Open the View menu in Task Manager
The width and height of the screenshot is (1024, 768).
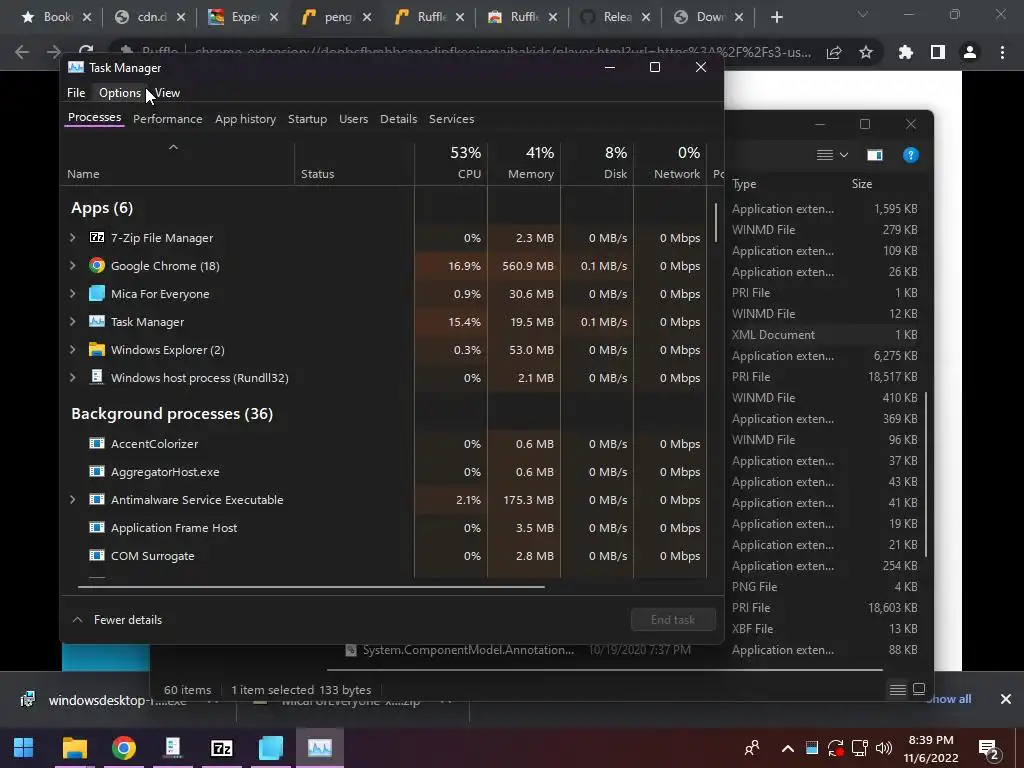tap(167, 93)
